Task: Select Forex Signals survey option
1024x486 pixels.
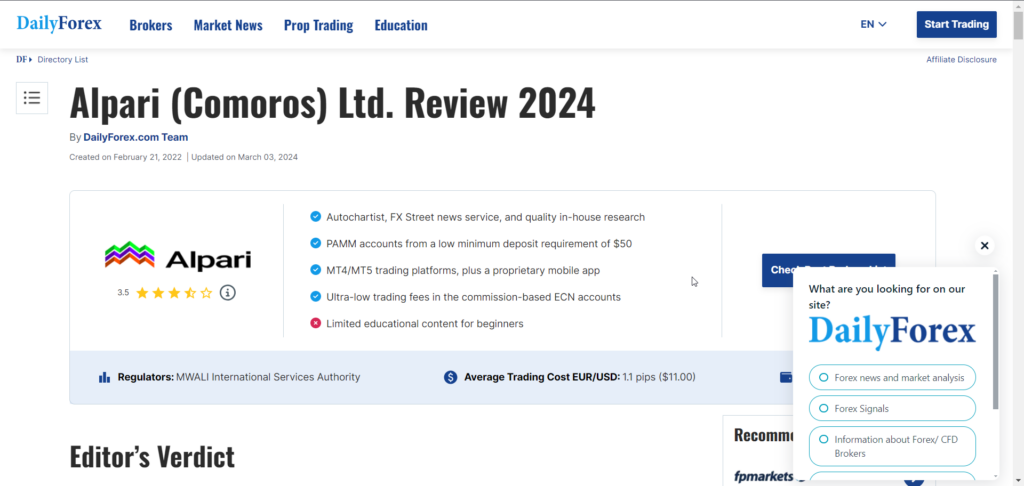Action: (892, 408)
